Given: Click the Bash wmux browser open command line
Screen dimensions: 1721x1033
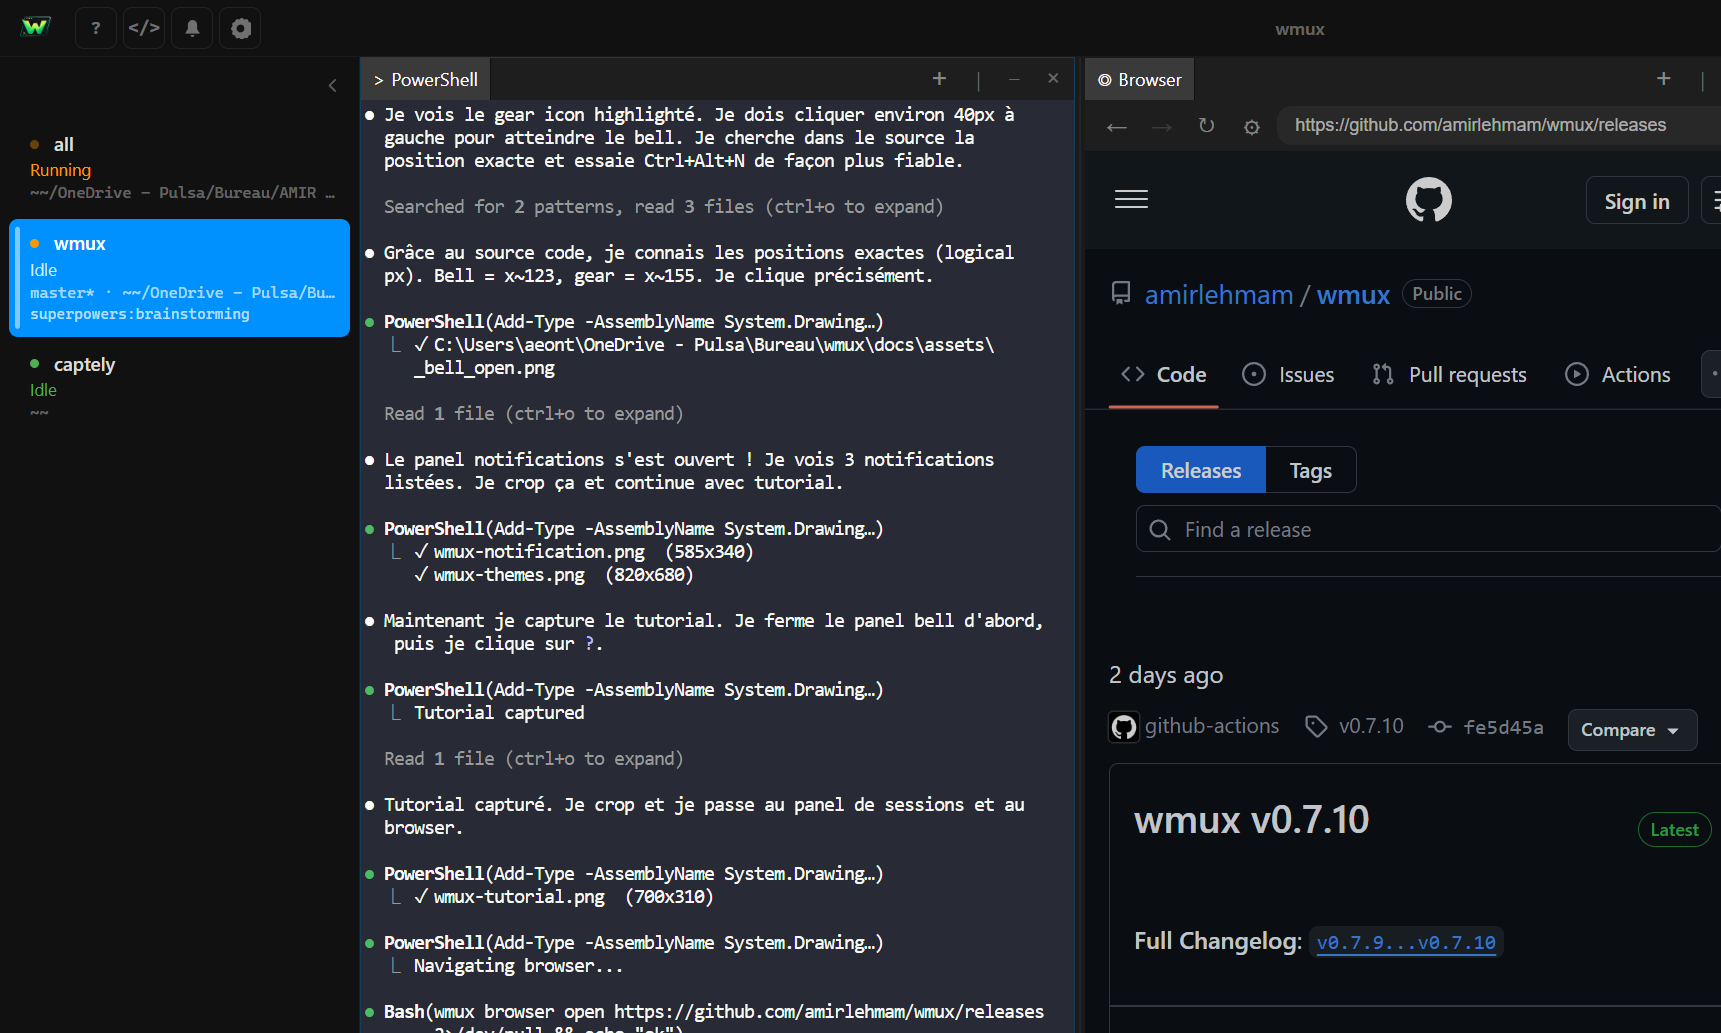Looking at the screenshot, I should pos(713,1012).
